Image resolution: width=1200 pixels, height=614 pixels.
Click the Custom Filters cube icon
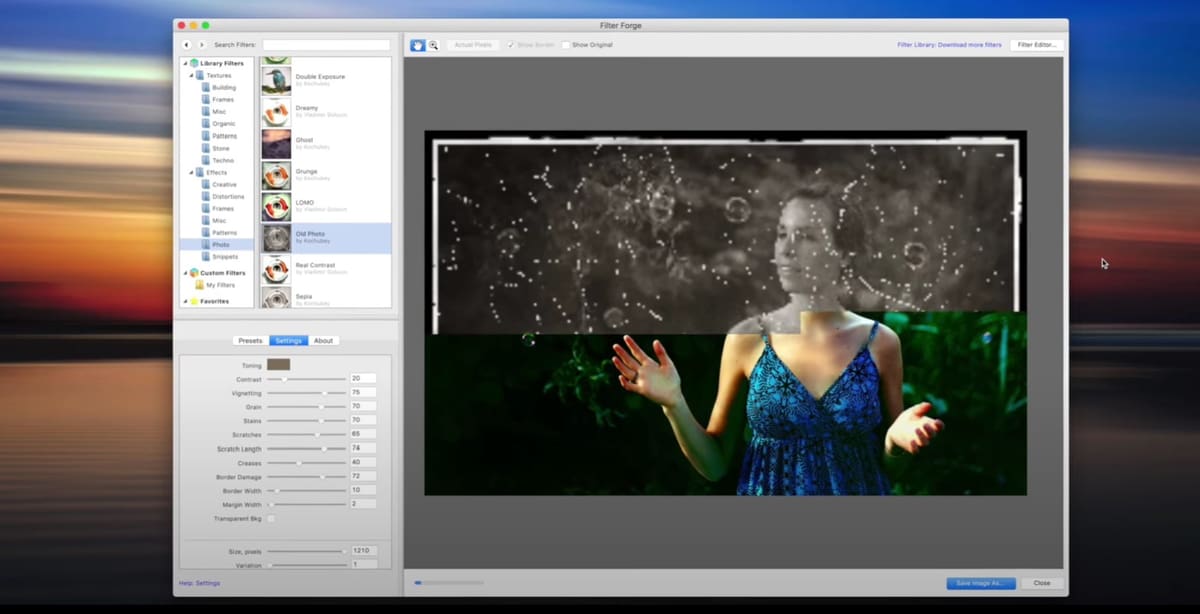click(x=195, y=273)
